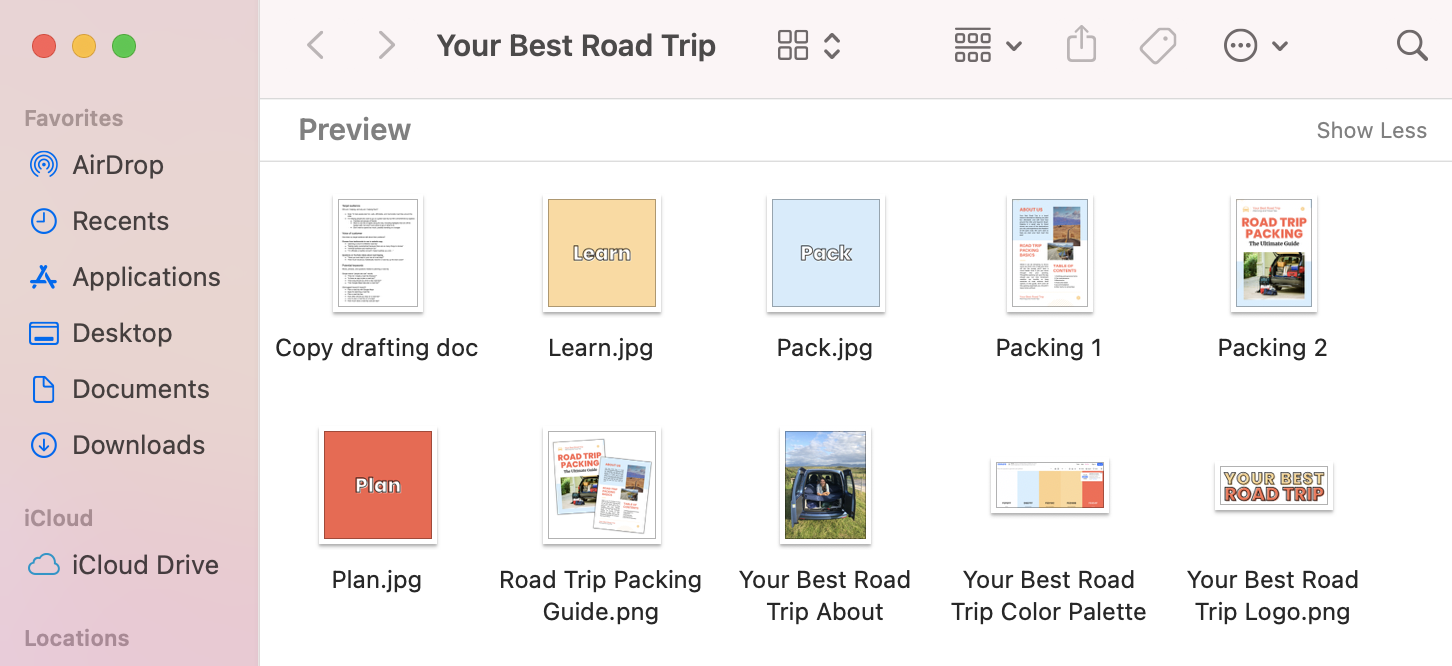Open Applications in the sidebar

click(x=146, y=277)
